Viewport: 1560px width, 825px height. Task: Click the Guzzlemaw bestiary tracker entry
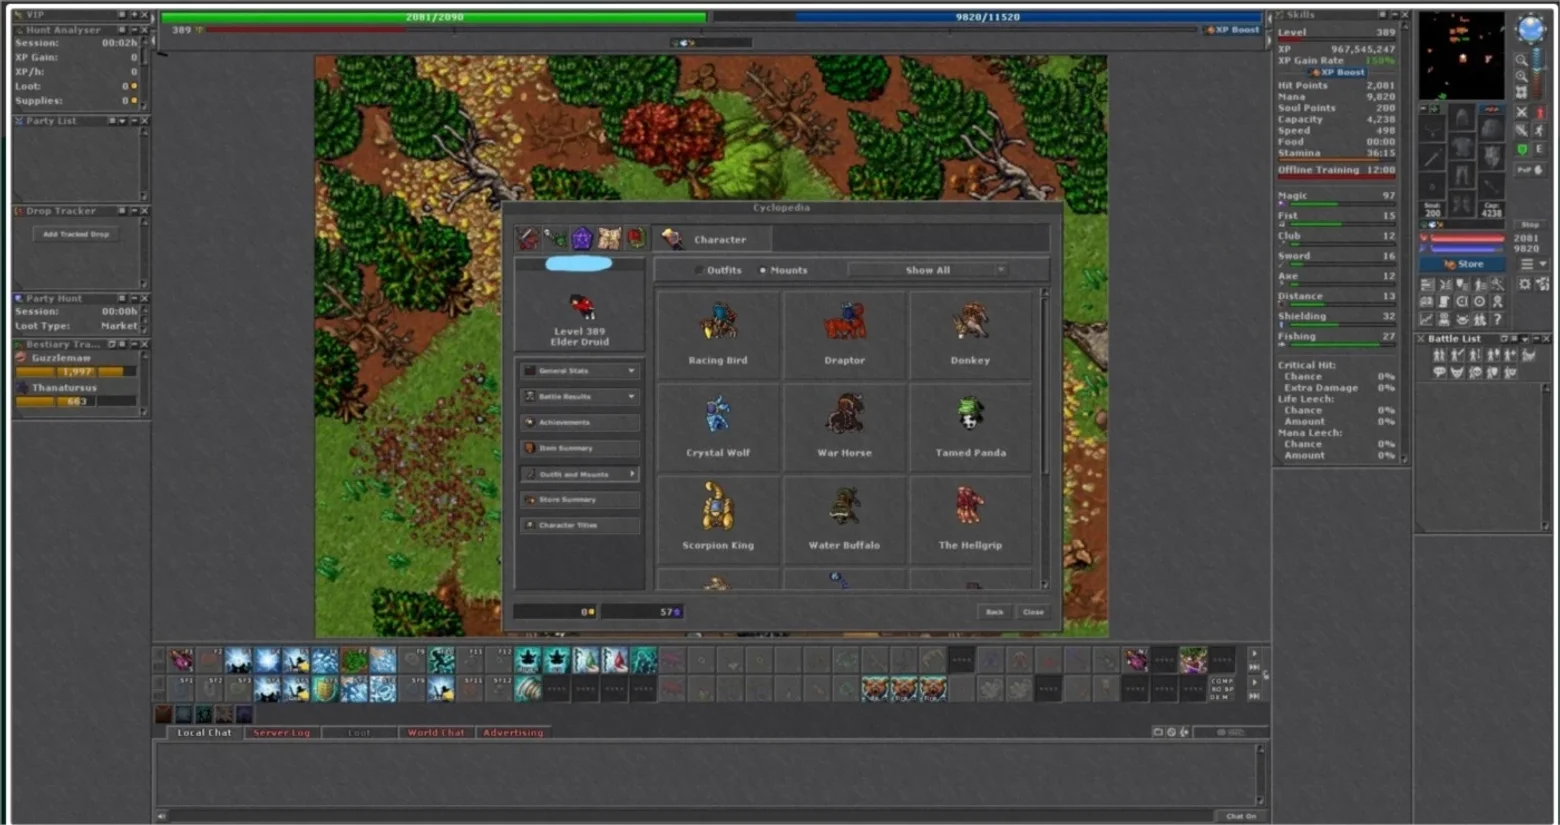point(76,364)
